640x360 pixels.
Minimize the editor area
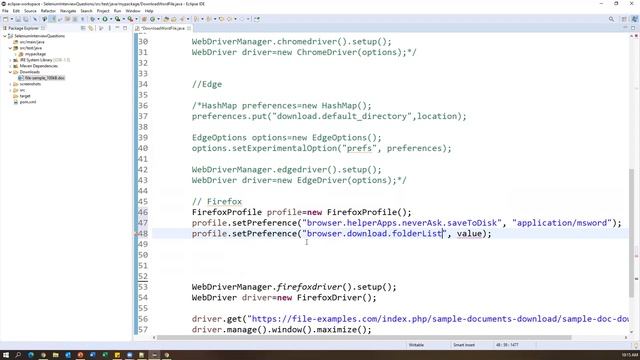(x=625, y=28)
